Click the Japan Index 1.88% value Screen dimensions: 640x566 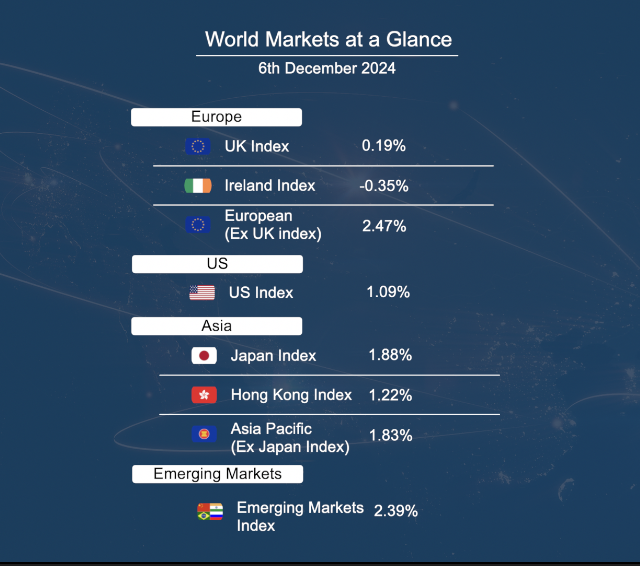pos(390,355)
